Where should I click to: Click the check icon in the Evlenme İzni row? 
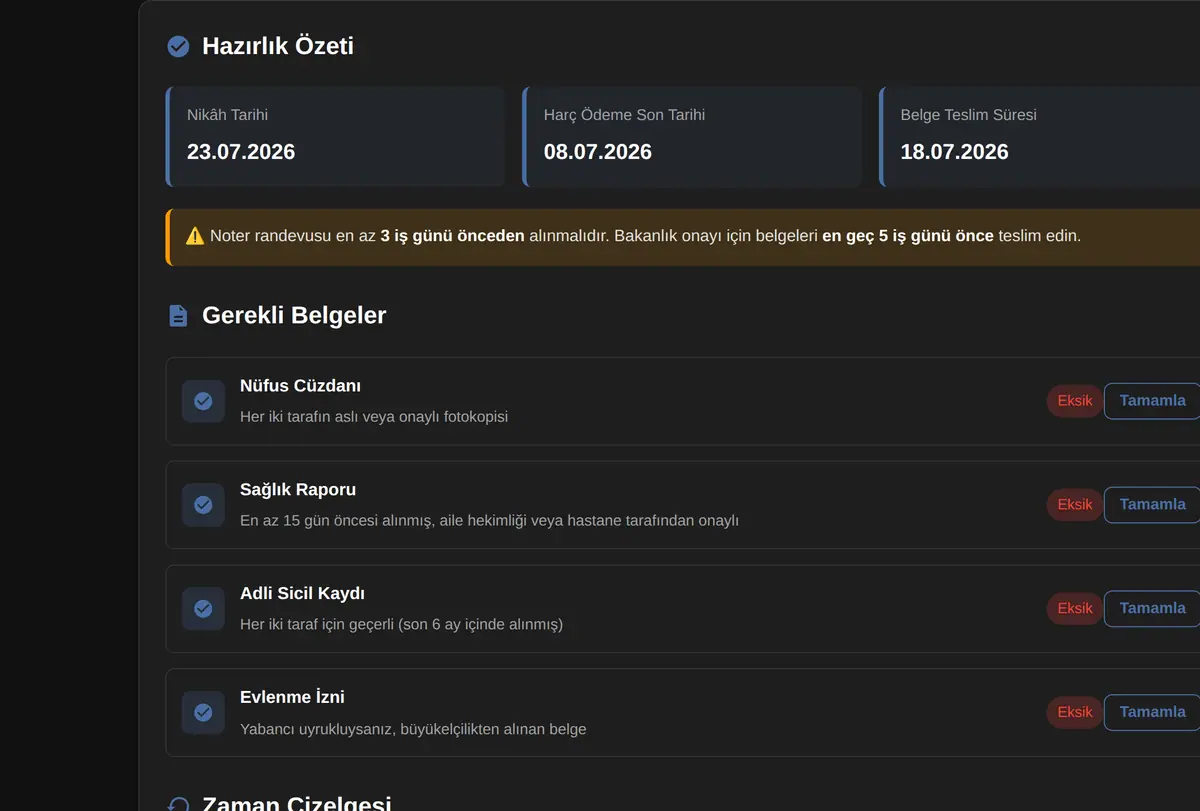click(x=203, y=713)
